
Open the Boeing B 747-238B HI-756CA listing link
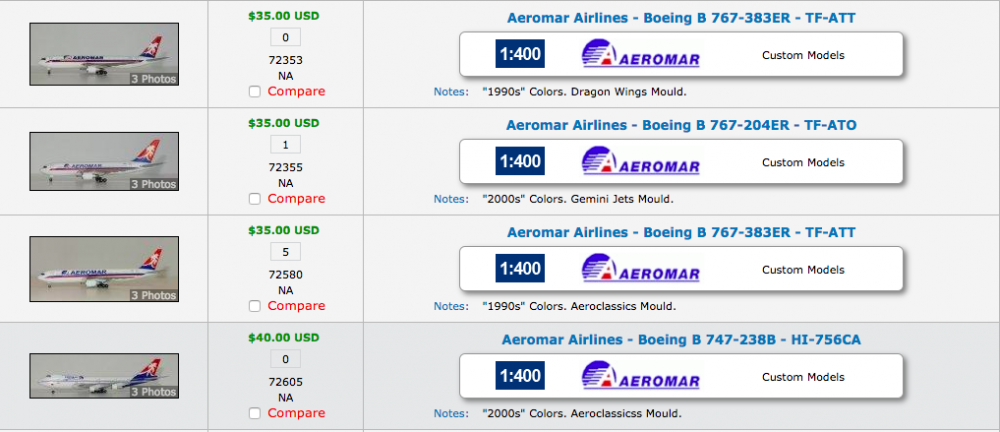coord(681,340)
